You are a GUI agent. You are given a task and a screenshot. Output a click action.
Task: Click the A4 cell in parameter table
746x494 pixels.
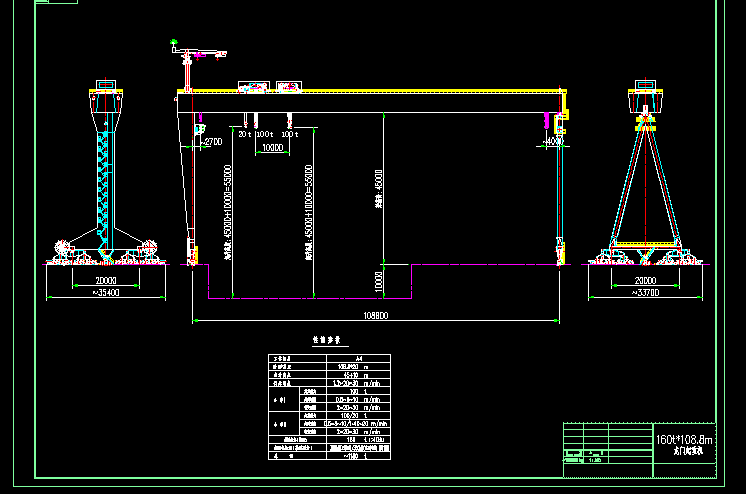(x=359, y=358)
